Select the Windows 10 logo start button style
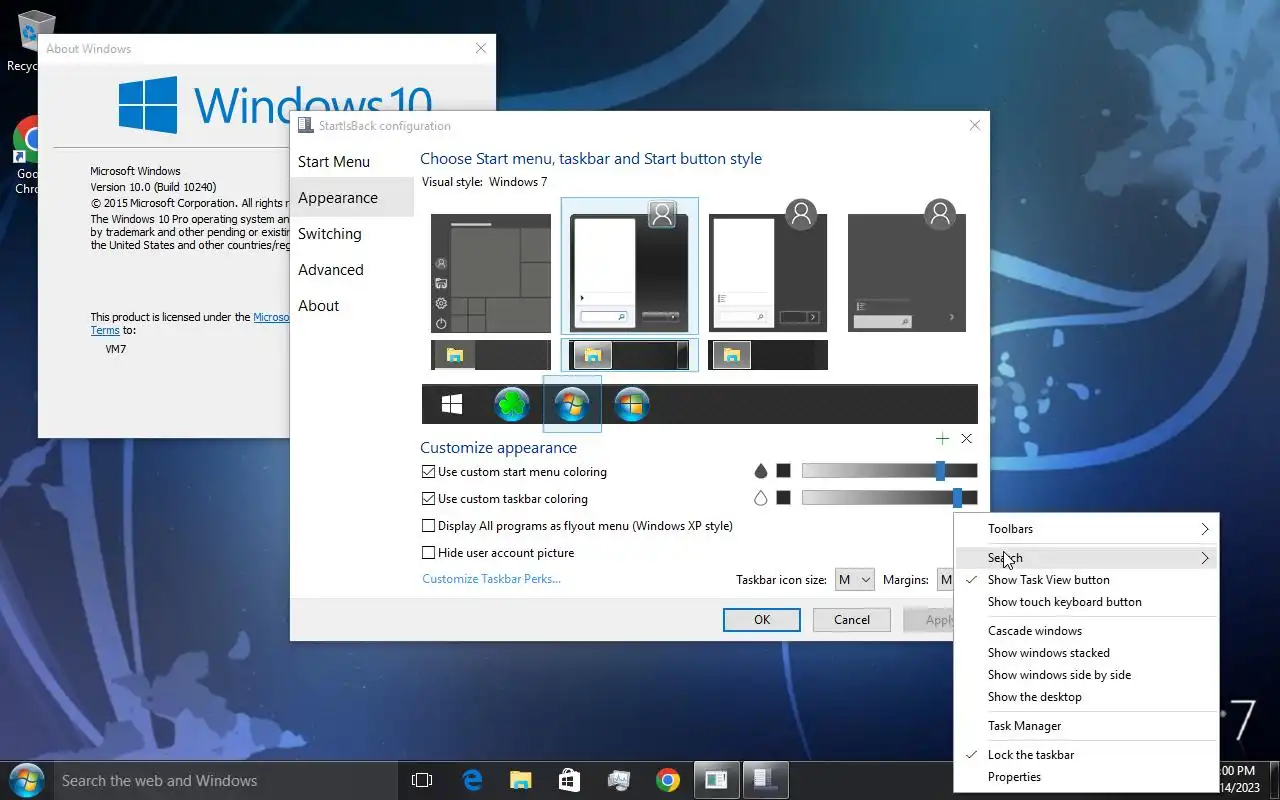1280x800 pixels. pyautogui.click(x=452, y=404)
